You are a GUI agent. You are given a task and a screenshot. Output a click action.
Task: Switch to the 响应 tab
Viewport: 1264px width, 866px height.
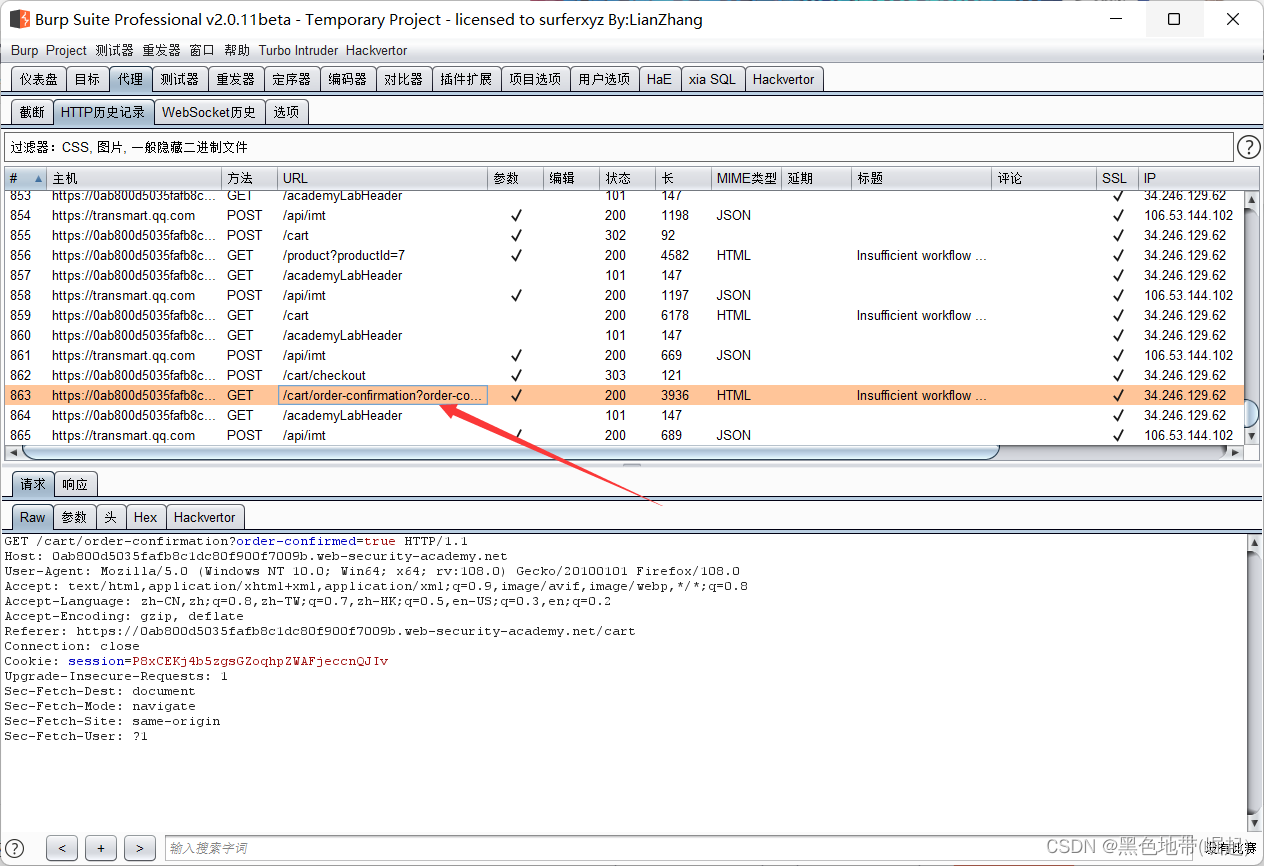pyautogui.click(x=75, y=484)
